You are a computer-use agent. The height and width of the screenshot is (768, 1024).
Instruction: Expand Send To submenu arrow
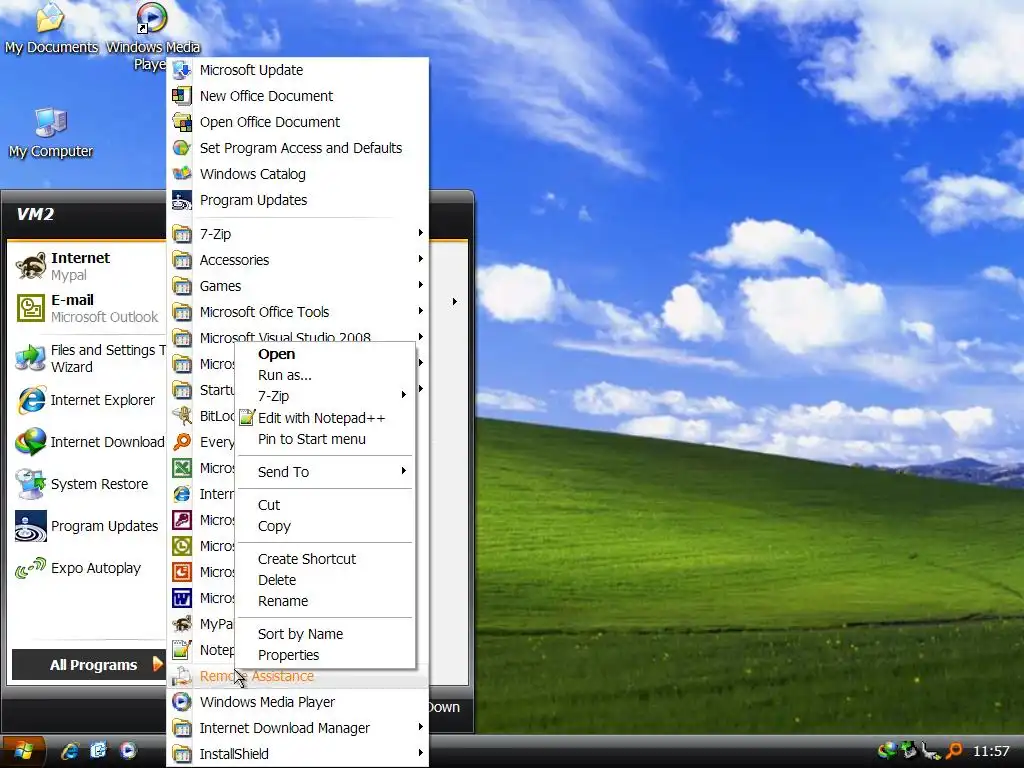click(404, 471)
